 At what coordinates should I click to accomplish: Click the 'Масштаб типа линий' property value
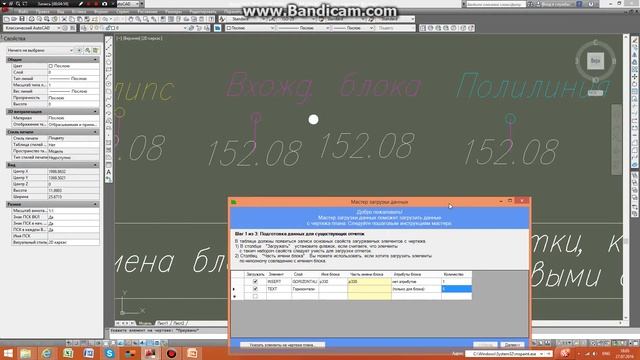coord(73,85)
